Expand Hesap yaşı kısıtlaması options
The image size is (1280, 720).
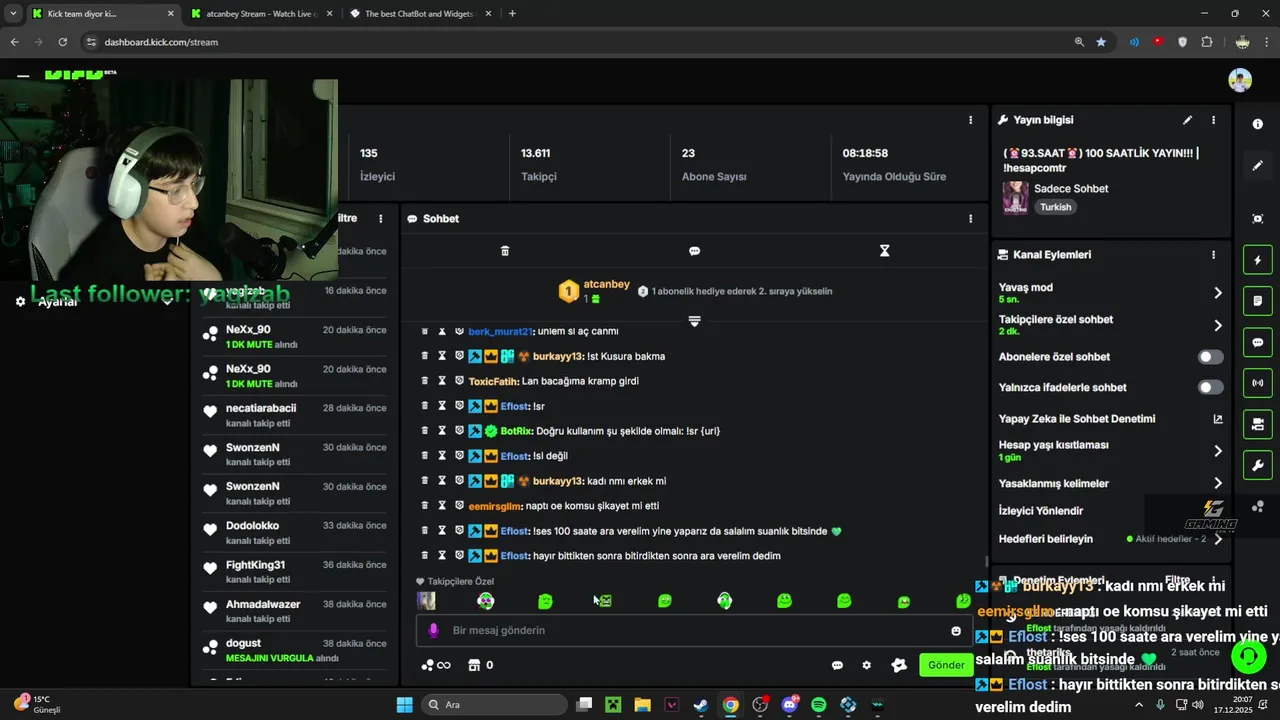point(1218,451)
